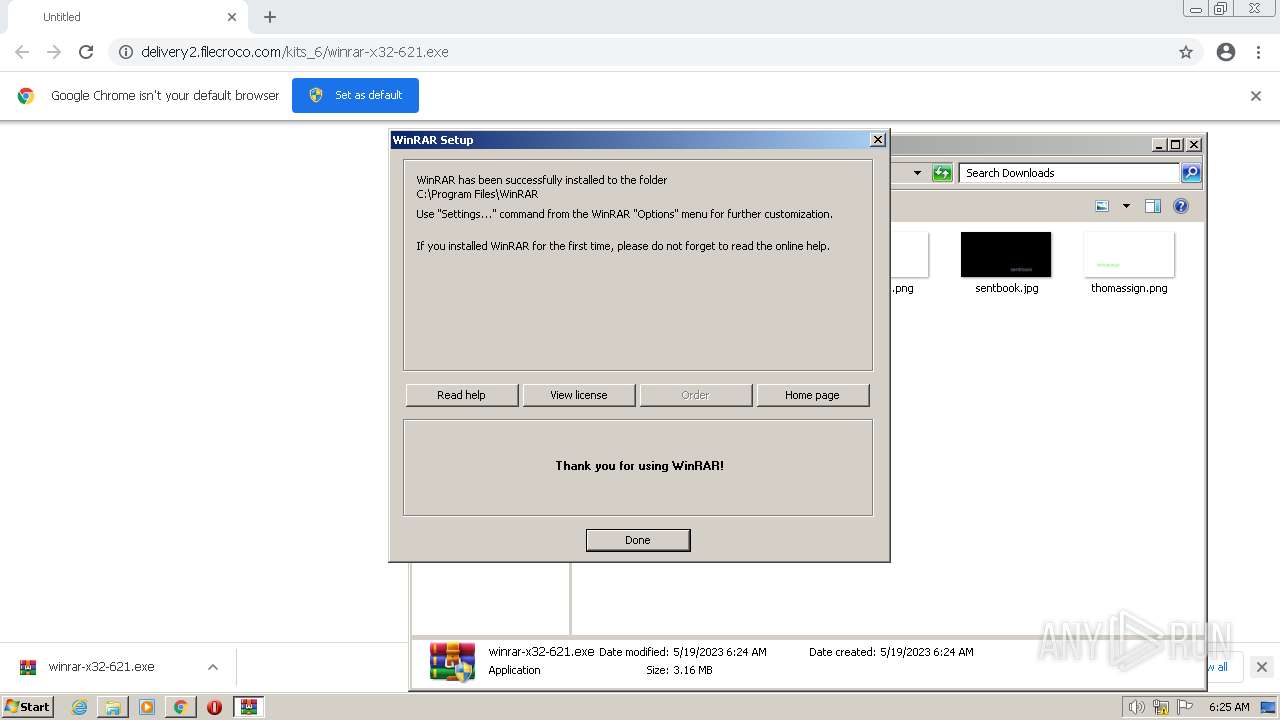Click the sentbook.jpg file name

[1007, 288]
